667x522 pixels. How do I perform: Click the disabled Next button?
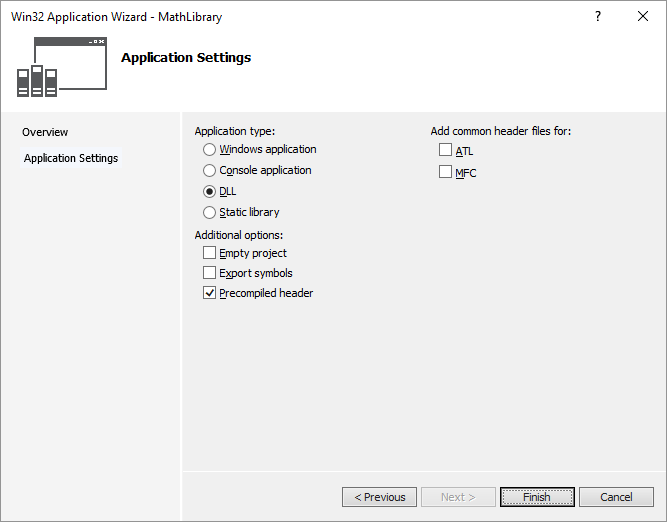458,497
